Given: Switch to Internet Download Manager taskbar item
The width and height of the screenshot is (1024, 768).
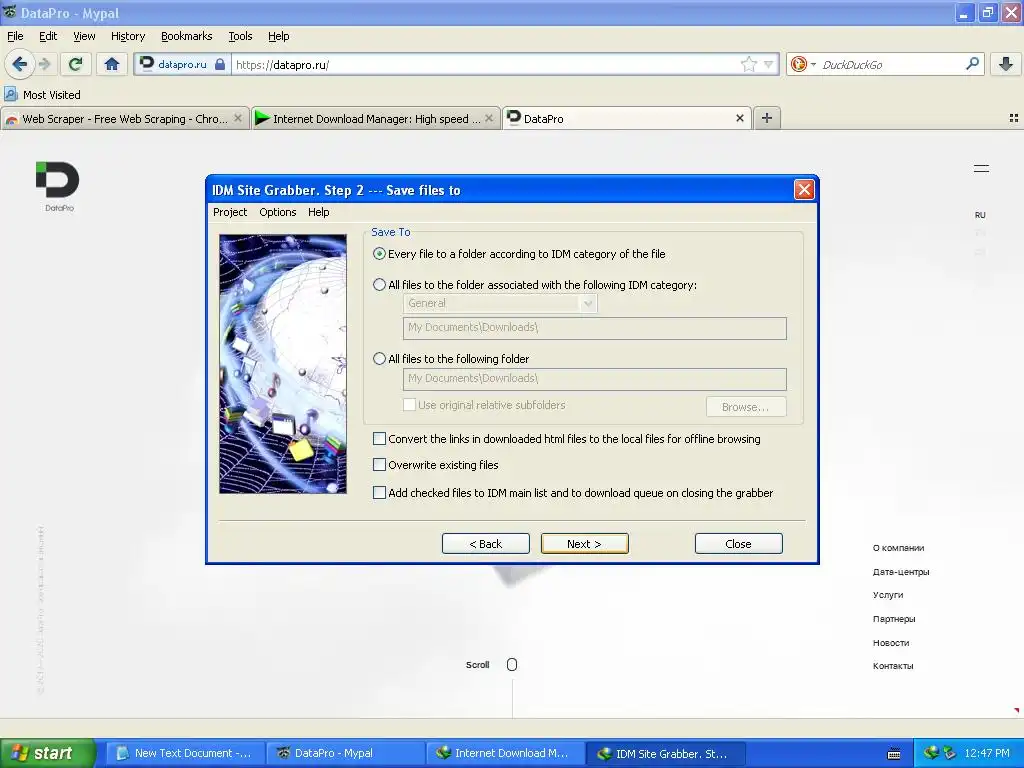Looking at the screenshot, I should (x=505, y=753).
